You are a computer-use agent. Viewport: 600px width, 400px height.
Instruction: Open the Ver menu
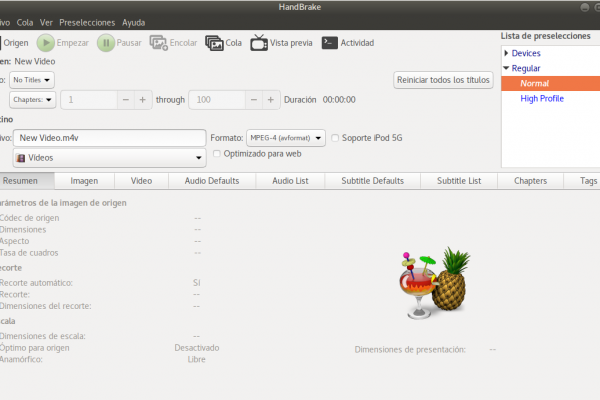(46, 23)
